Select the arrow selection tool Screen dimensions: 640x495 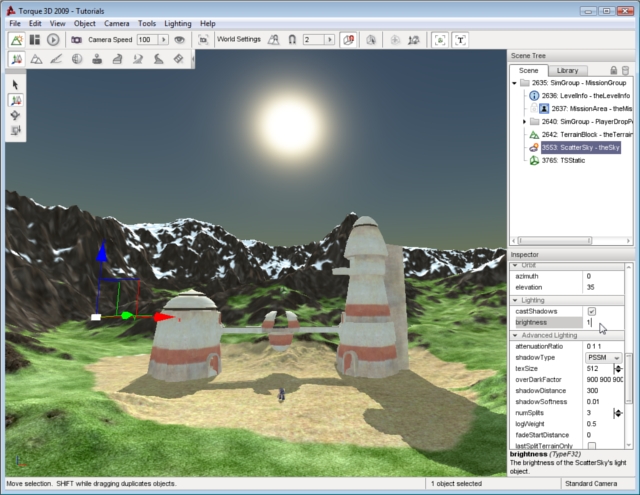coord(17,84)
